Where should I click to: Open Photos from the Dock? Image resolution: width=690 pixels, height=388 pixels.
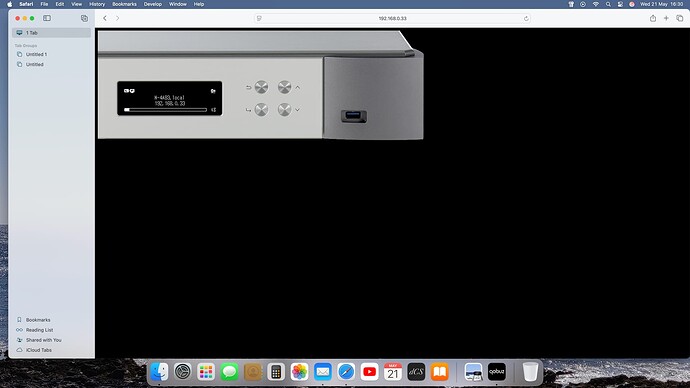pyautogui.click(x=299, y=372)
